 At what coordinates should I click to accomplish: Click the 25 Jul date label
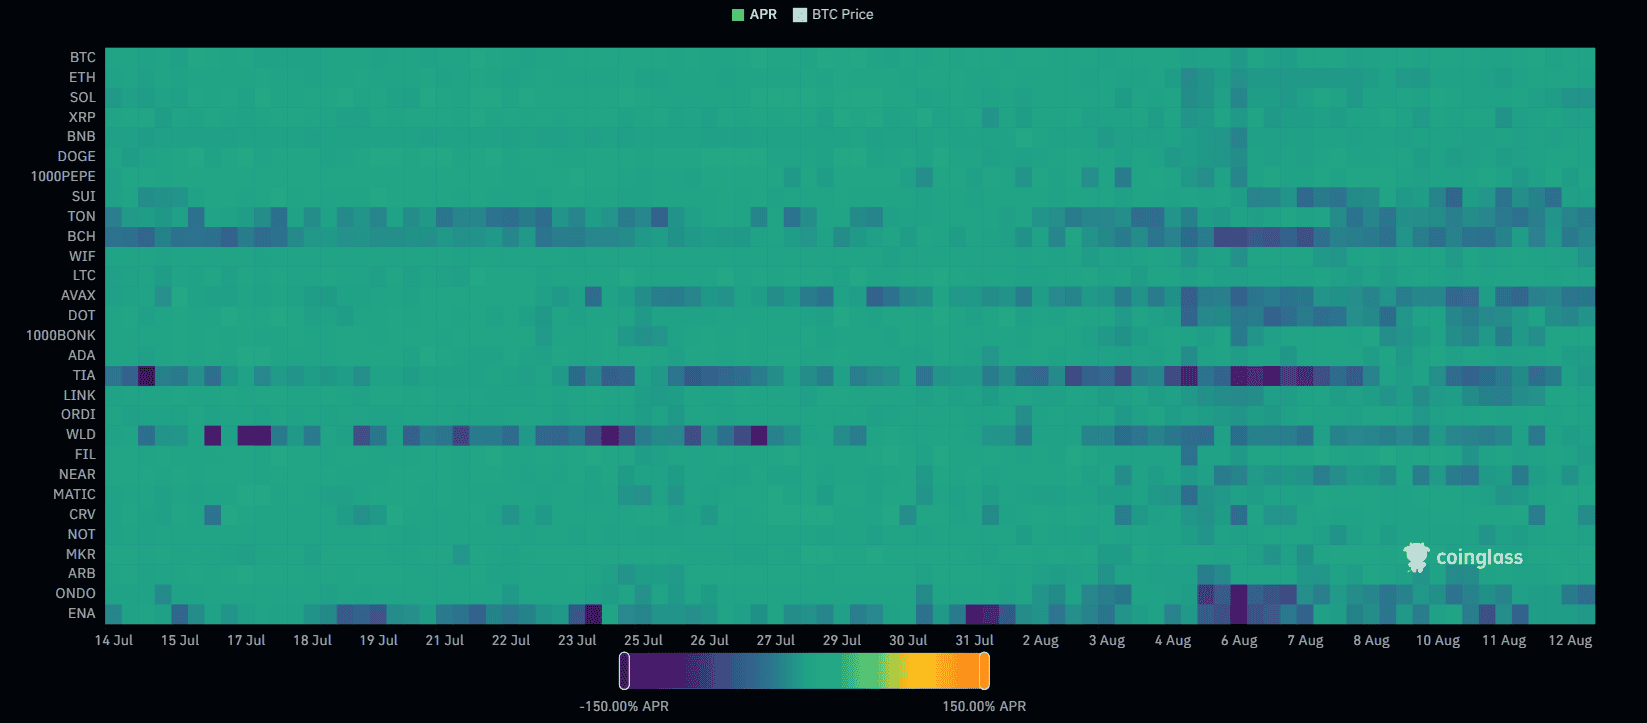(x=644, y=640)
